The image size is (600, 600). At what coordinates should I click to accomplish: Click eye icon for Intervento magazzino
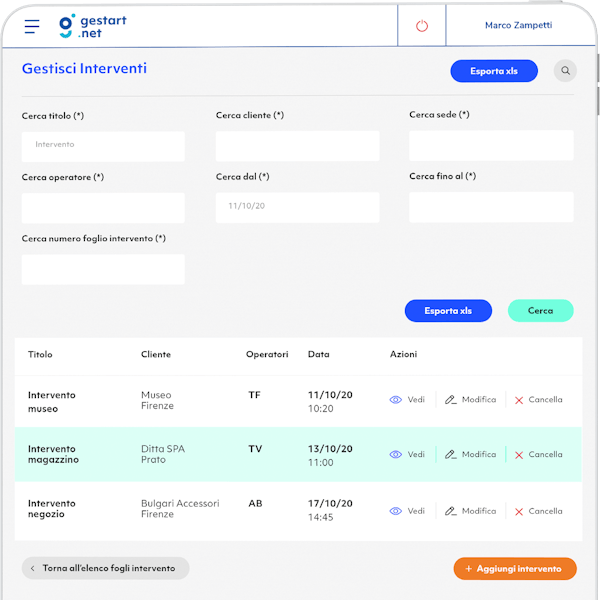[396, 455]
